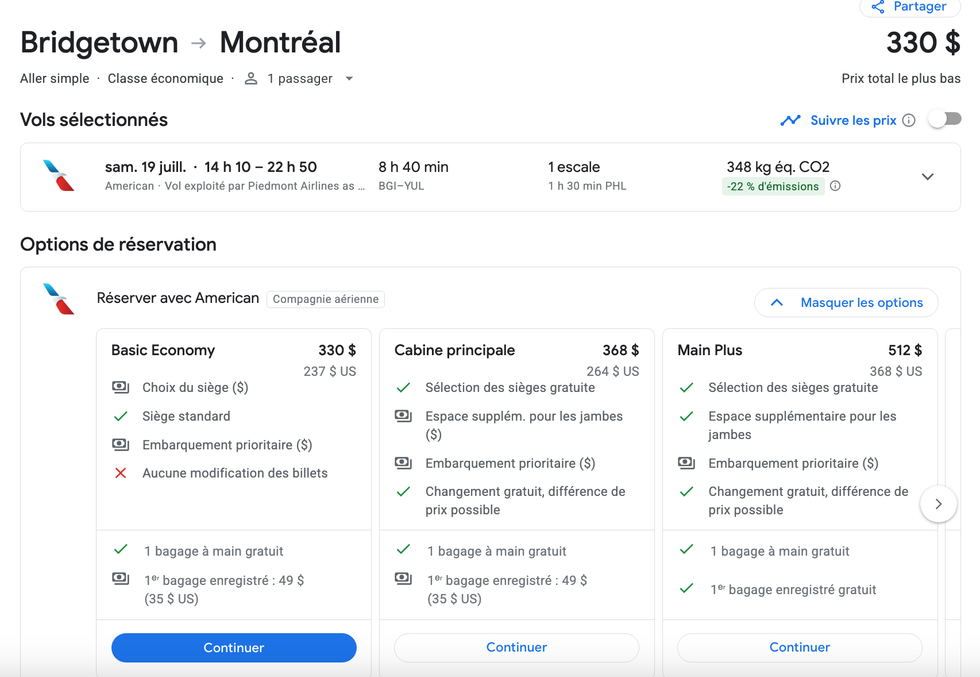Click the Partager share icon
980x677 pixels.
pos(878,7)
